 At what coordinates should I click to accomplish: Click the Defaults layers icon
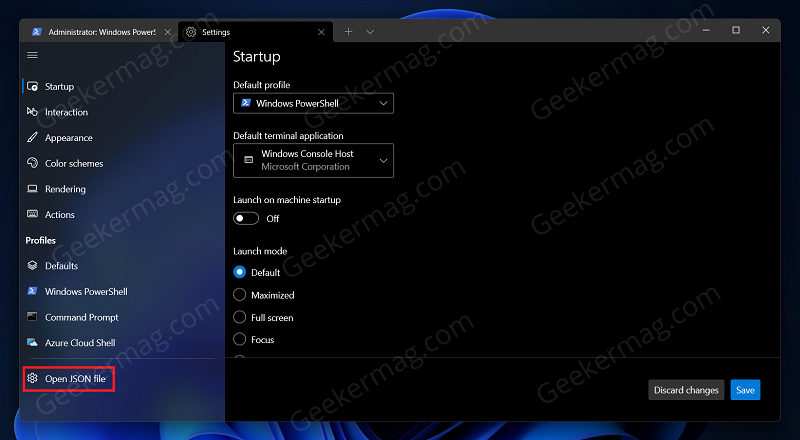click(32, 265)
